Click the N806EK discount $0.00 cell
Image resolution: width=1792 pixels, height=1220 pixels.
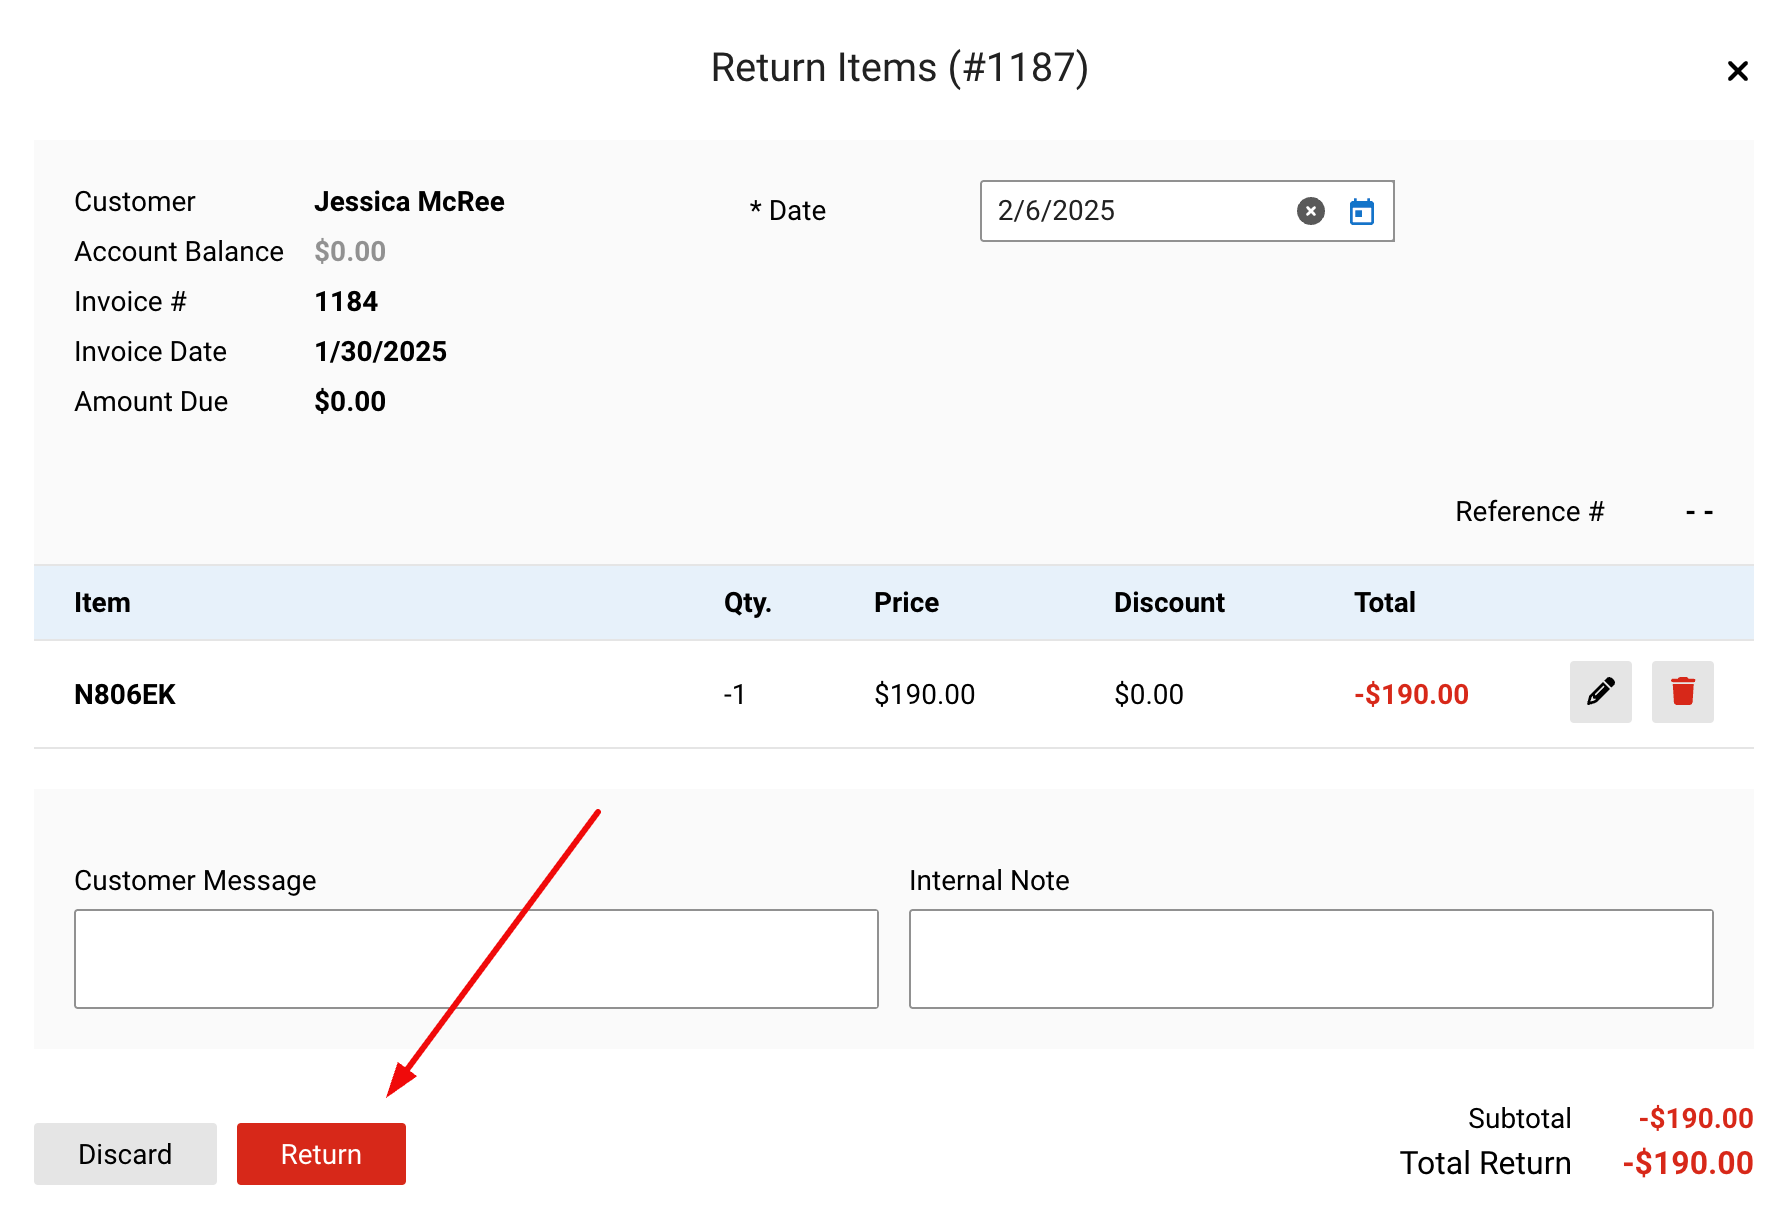(x=1149, y=695)
